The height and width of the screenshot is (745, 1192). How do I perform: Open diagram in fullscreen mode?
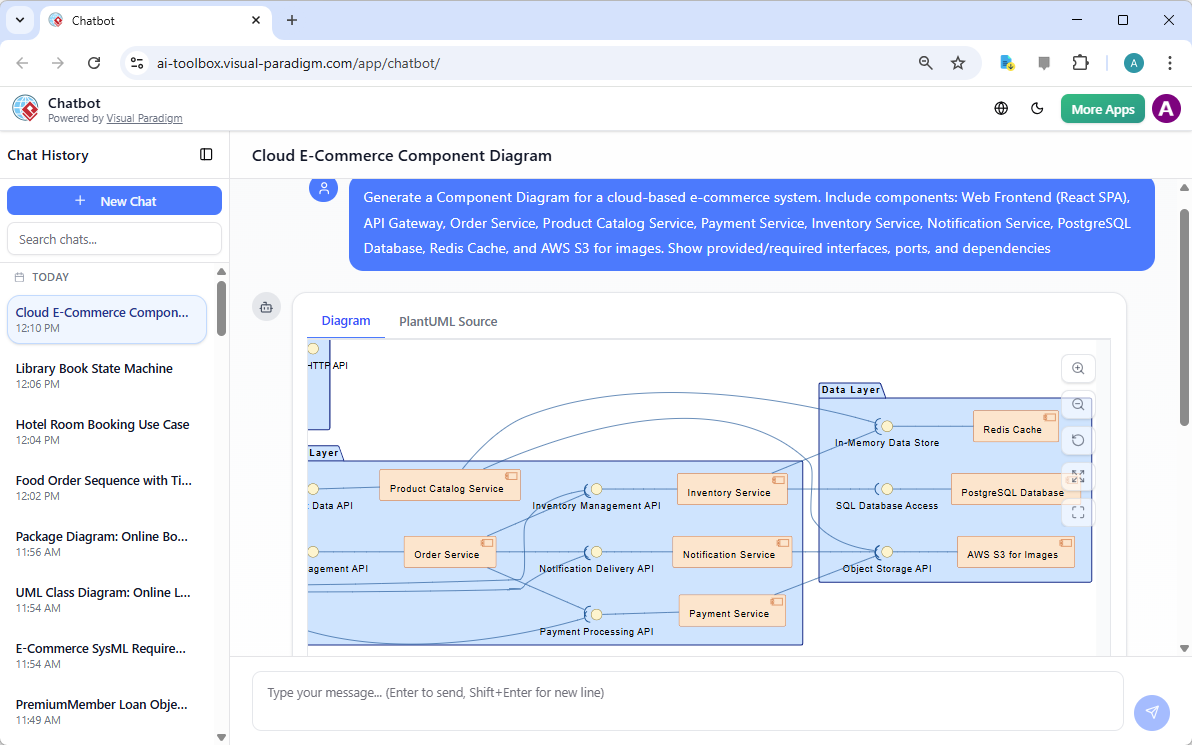(x=1078, y=512)
